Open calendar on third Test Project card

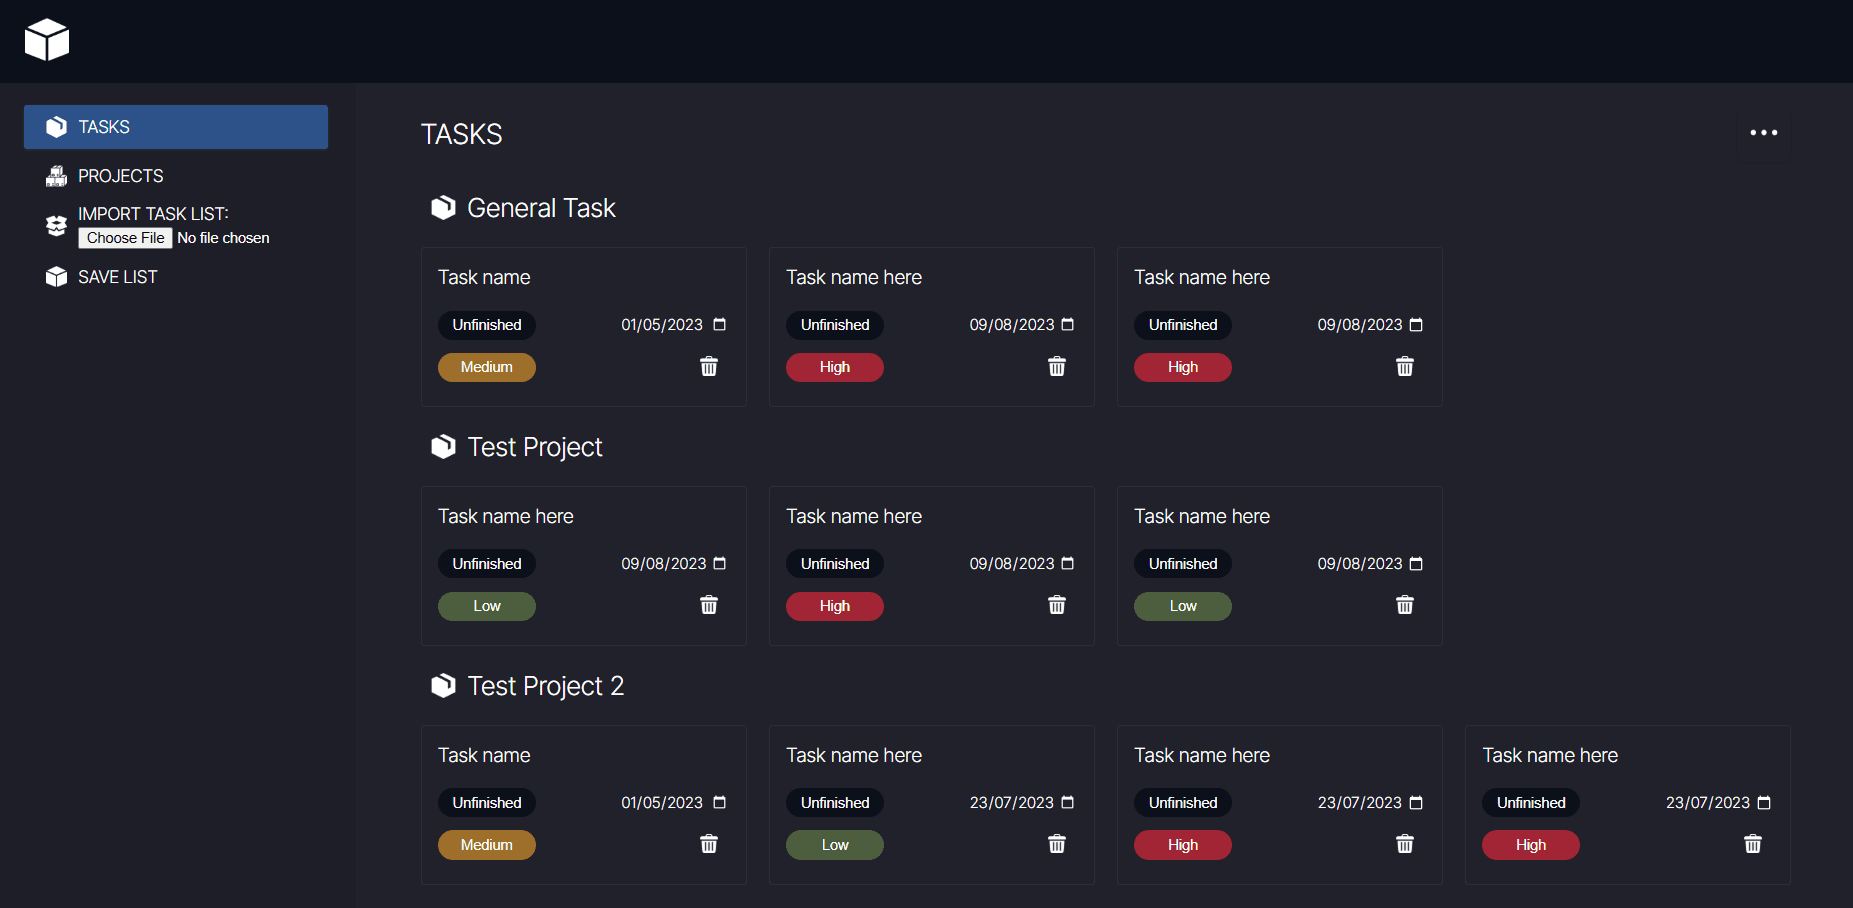1415,563
